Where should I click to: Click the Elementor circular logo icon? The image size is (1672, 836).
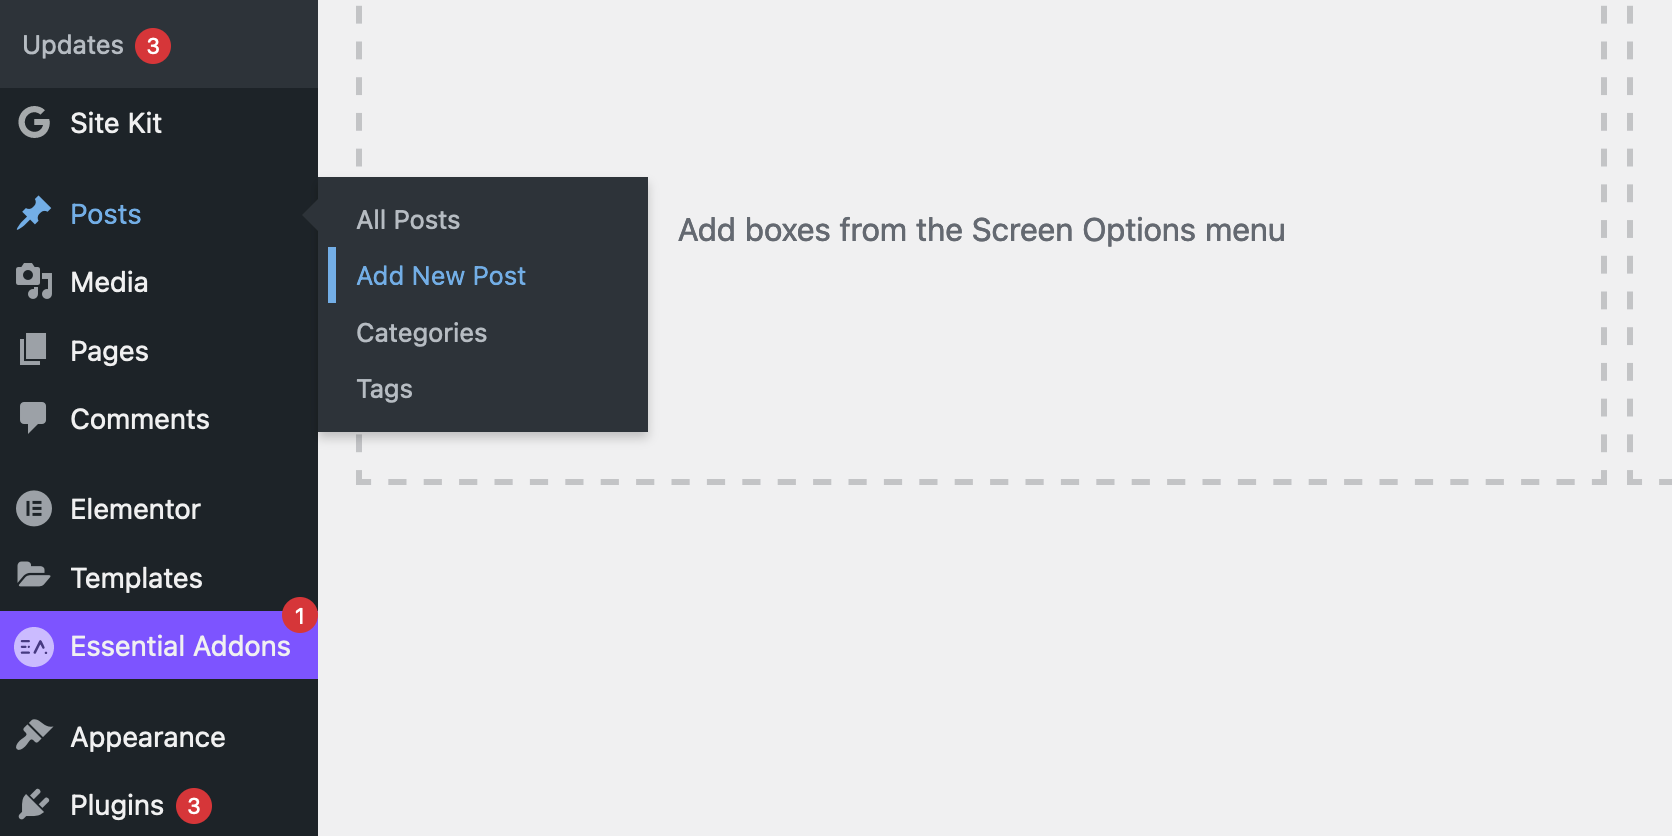pos(34,509)
